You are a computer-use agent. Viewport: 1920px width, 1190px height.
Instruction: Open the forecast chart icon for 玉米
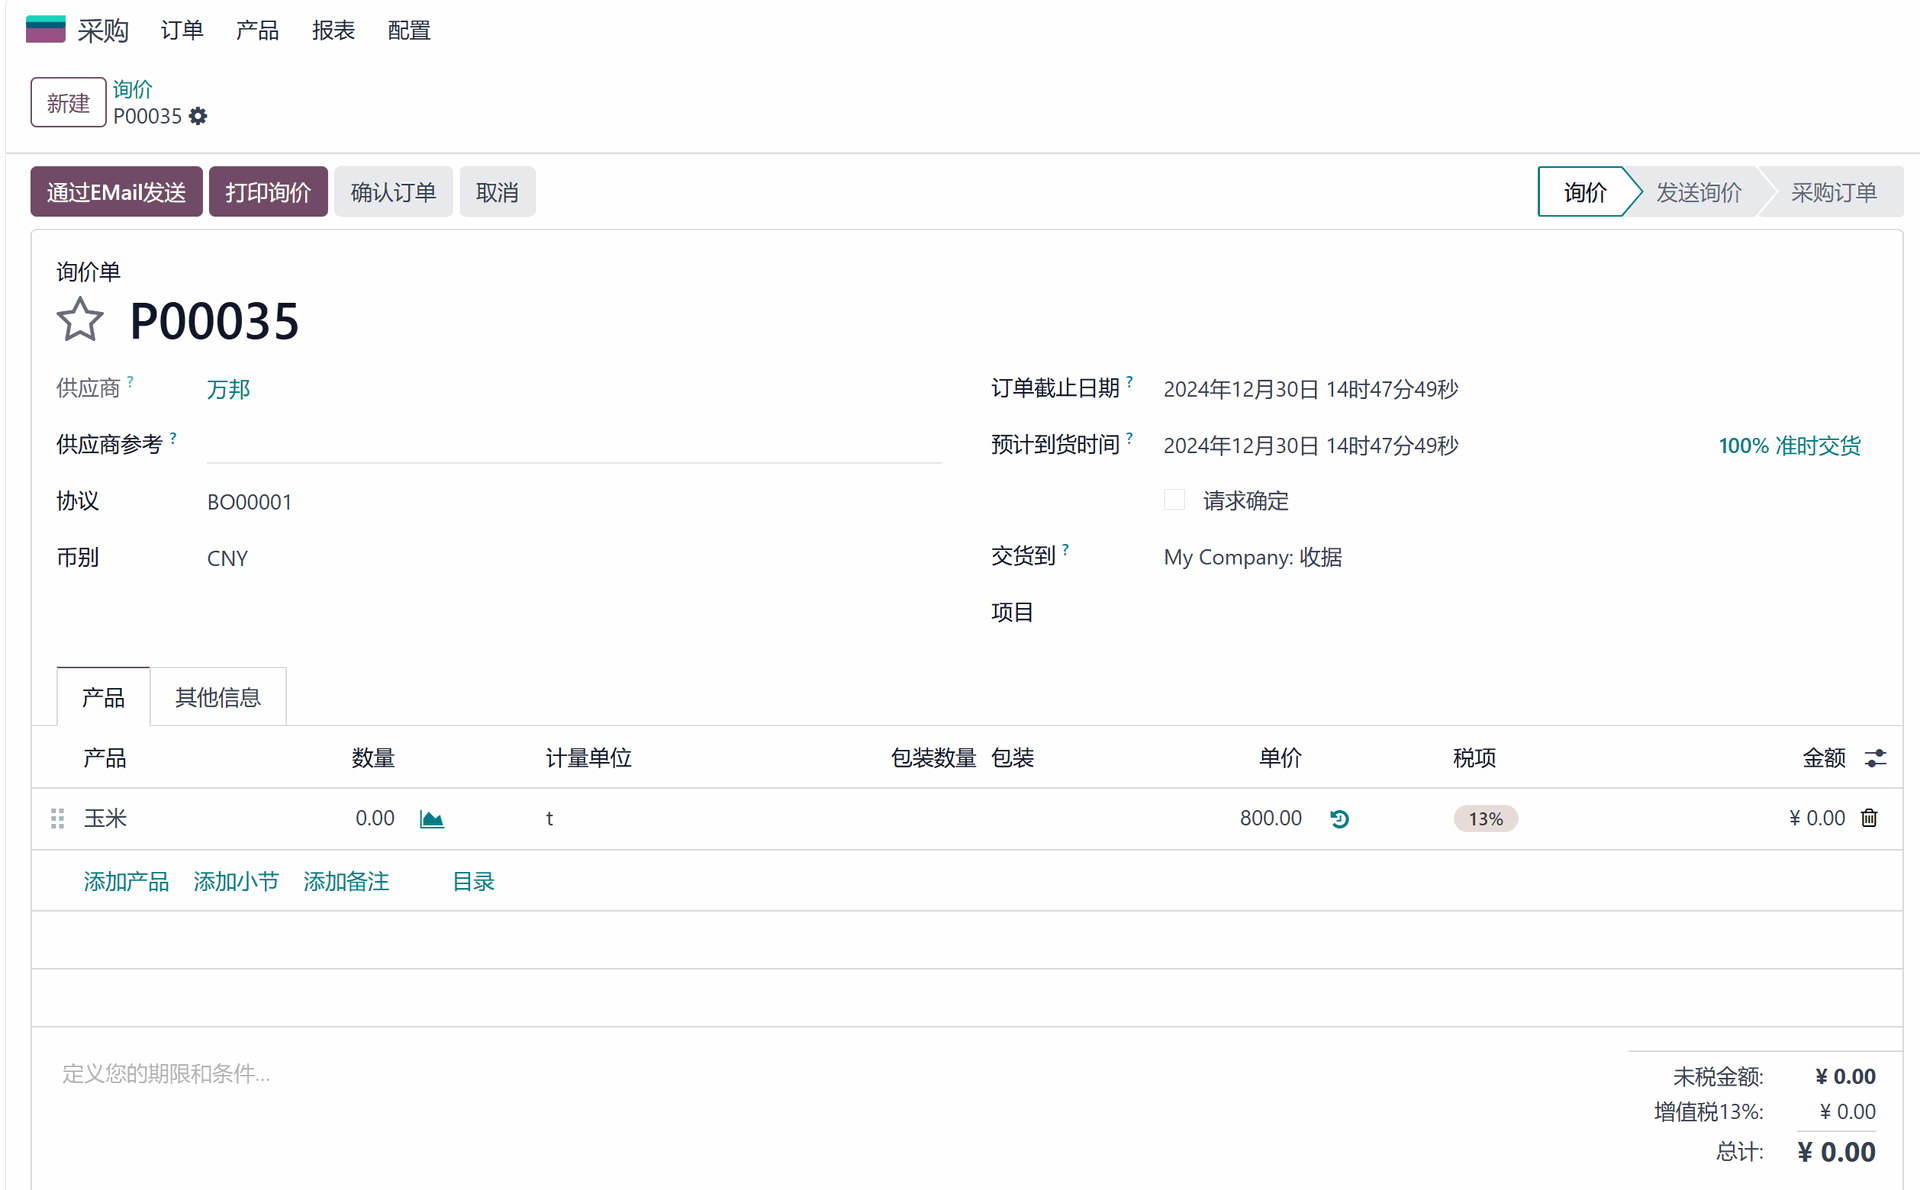pyautogui.click(x=432, y=819)
